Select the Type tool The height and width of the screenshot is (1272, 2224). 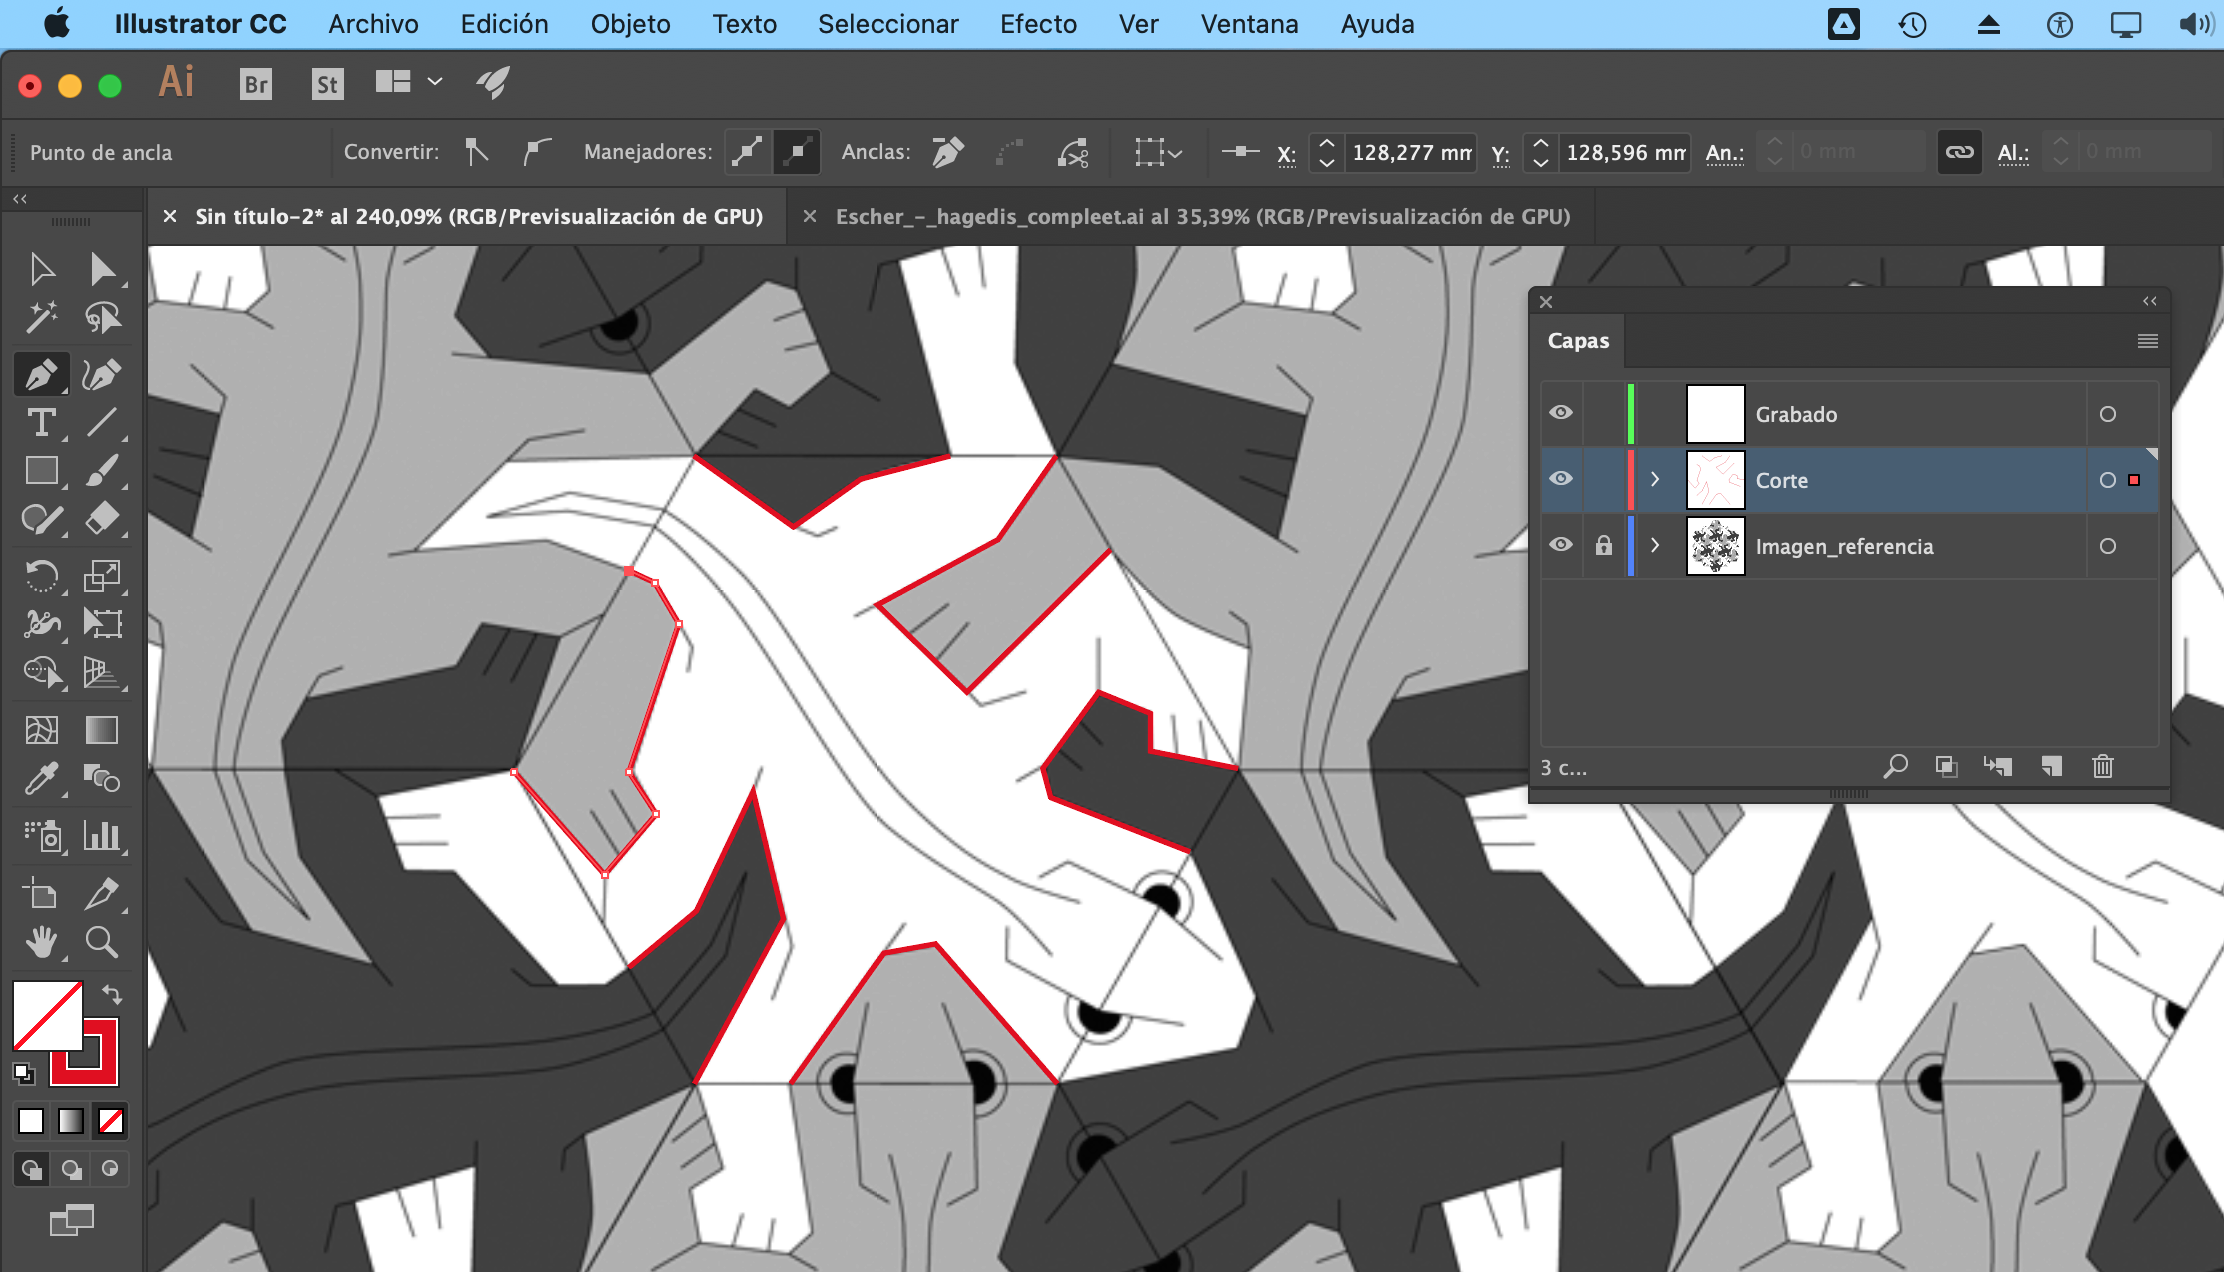pos(41,422)
